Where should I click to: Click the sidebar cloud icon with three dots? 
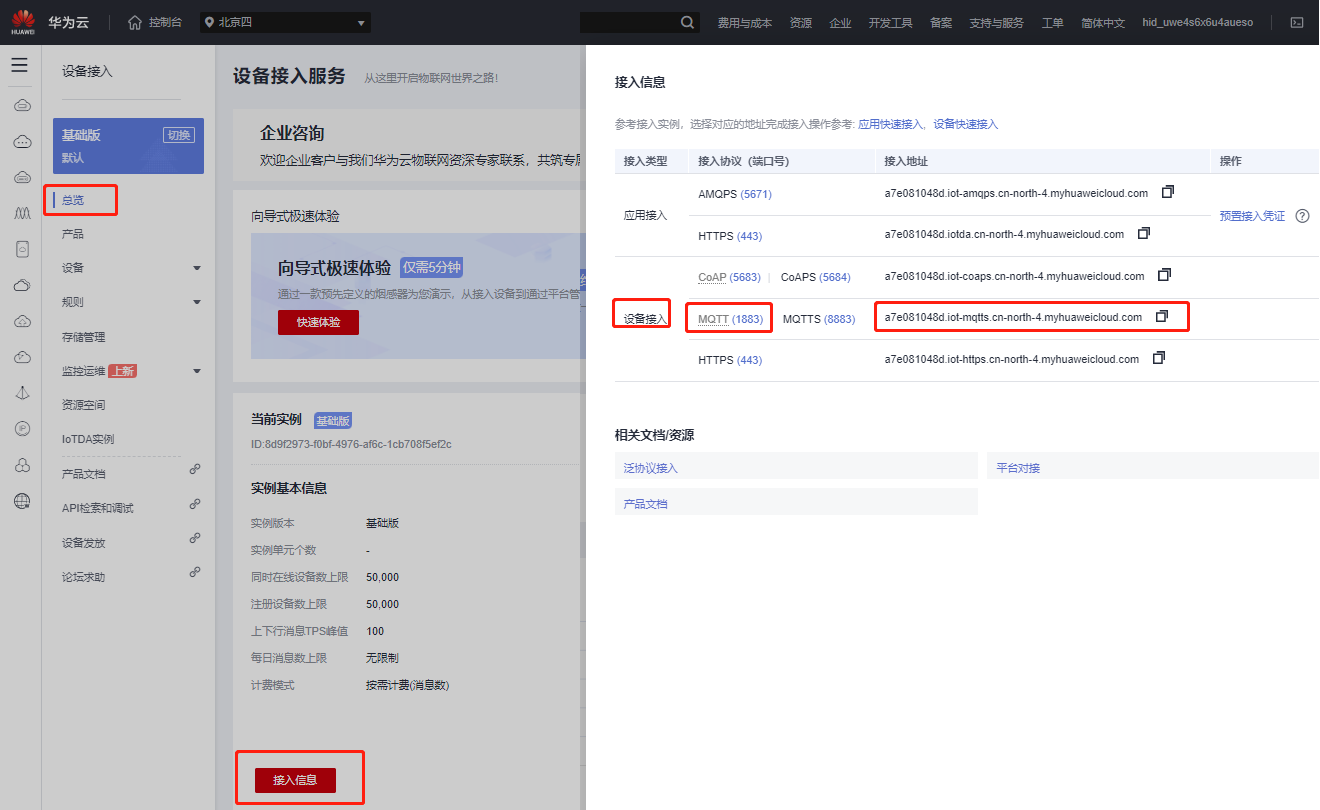click(x=21, y=142)
